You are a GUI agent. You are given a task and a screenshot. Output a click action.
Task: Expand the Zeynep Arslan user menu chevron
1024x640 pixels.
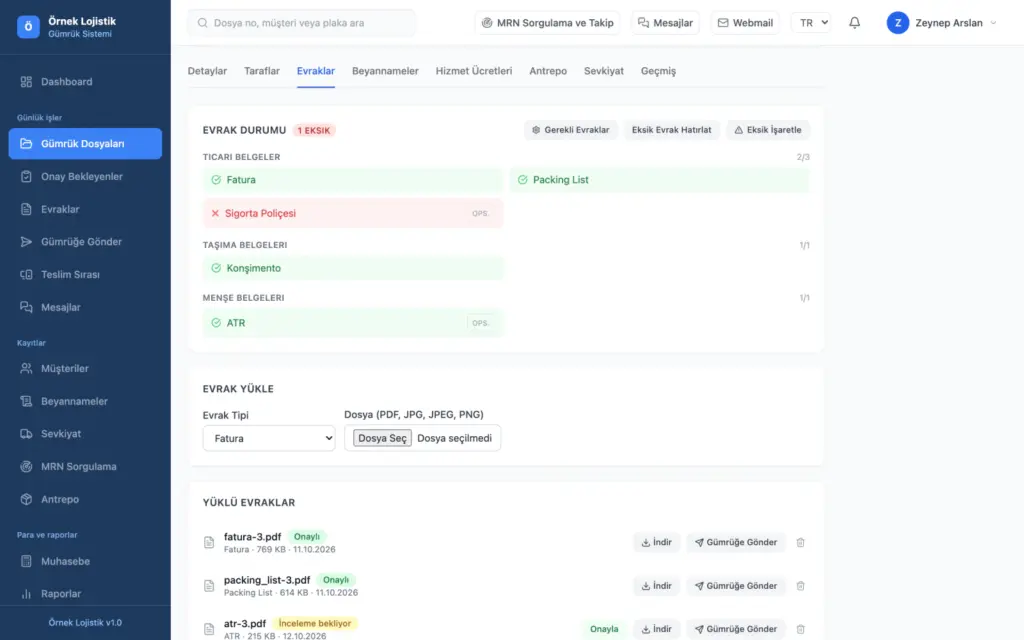[x=993, y=23]
